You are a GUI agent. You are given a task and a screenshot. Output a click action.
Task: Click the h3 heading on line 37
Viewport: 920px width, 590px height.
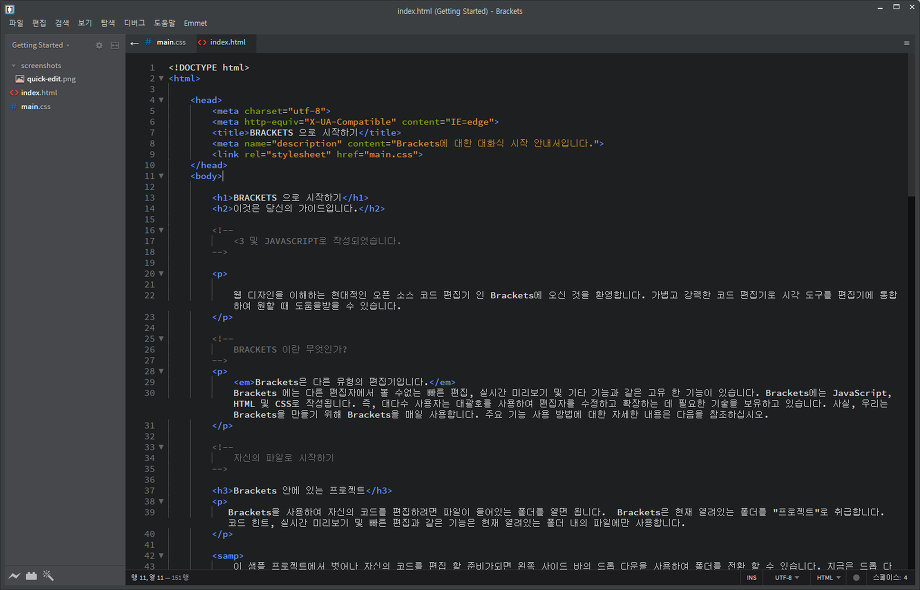pyautogui.click(x=302, y=491)
